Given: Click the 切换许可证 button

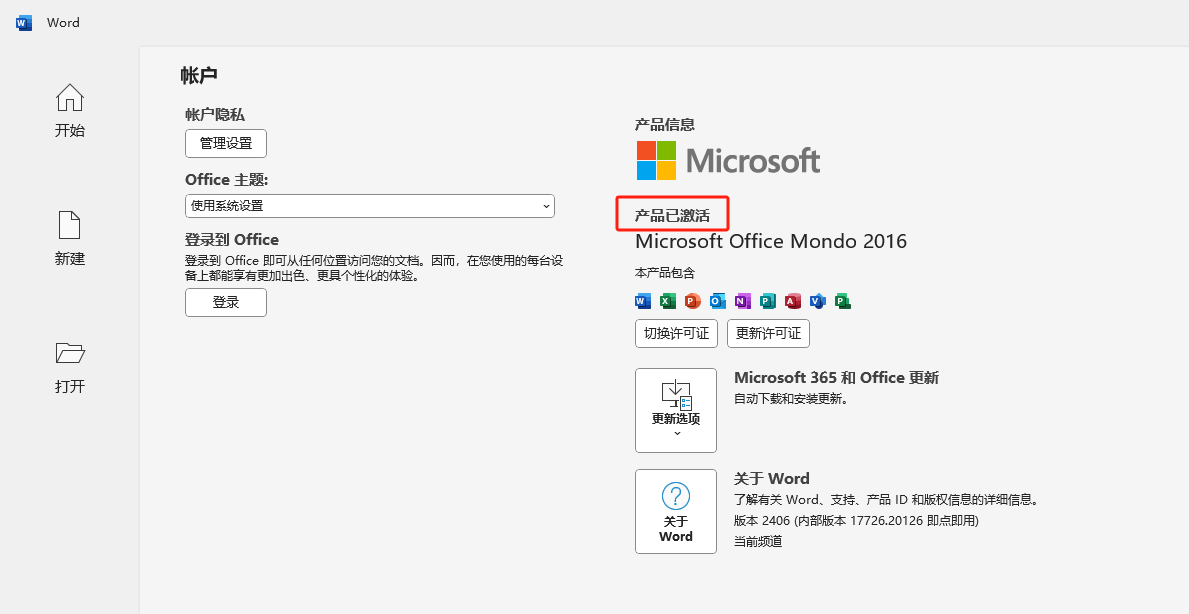Looking at the screenshot, I should click(676, 334).
